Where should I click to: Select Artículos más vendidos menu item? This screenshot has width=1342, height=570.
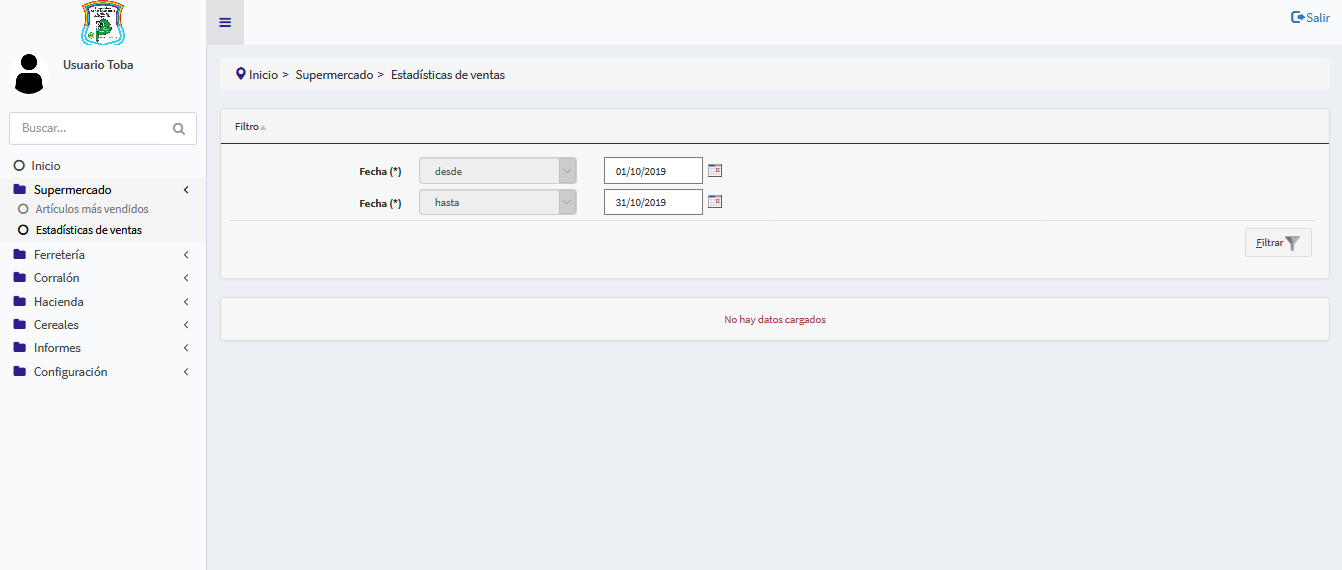coord(92,209)
